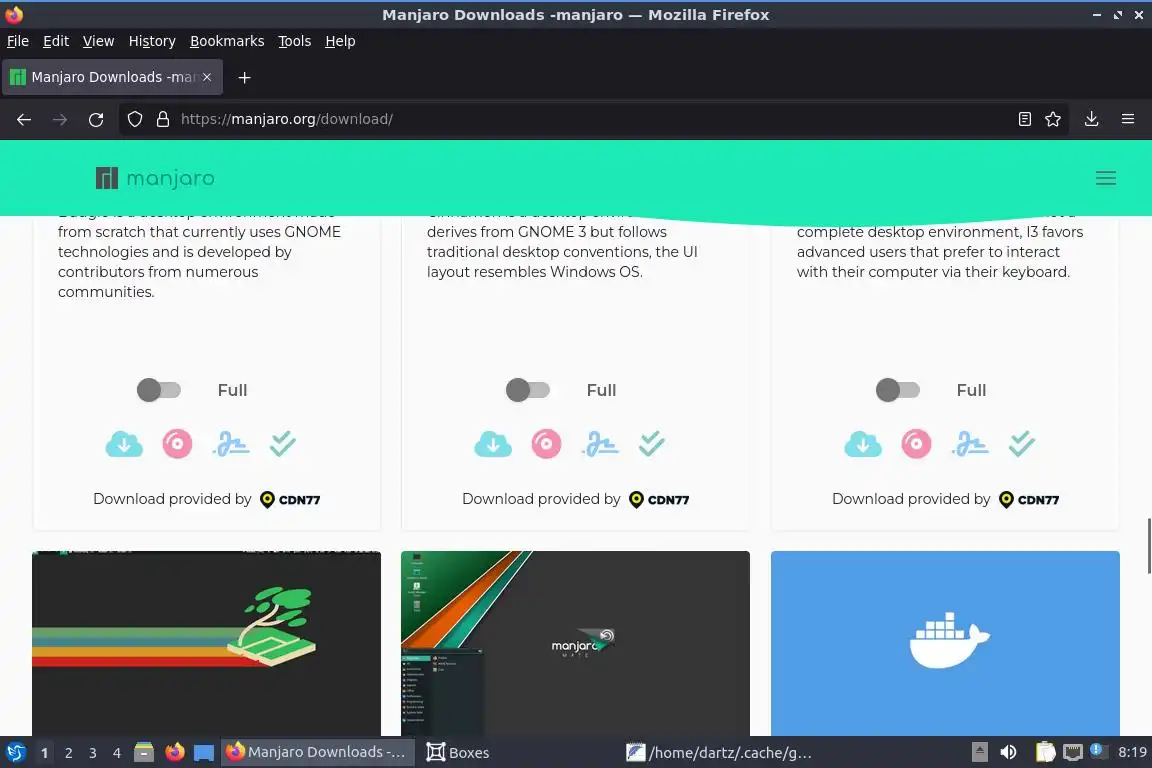Open the Help menu

point(340,41)
